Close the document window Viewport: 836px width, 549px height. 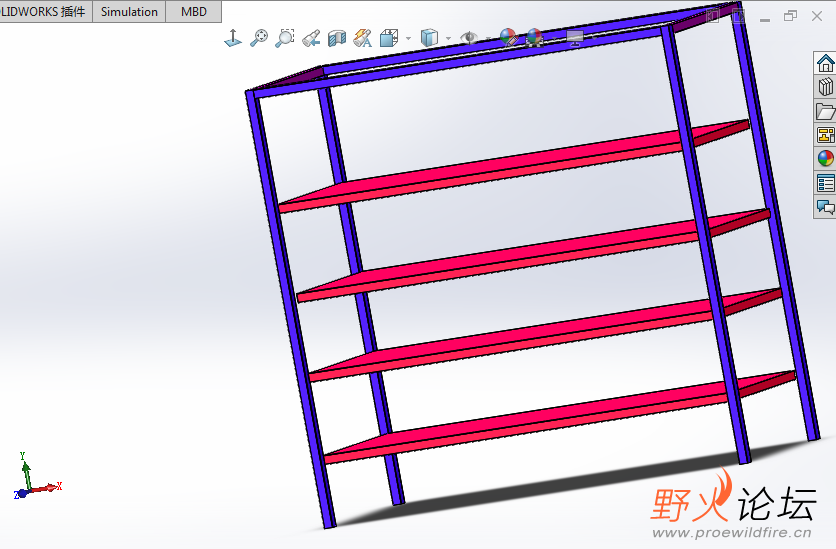tap(816, 16)
